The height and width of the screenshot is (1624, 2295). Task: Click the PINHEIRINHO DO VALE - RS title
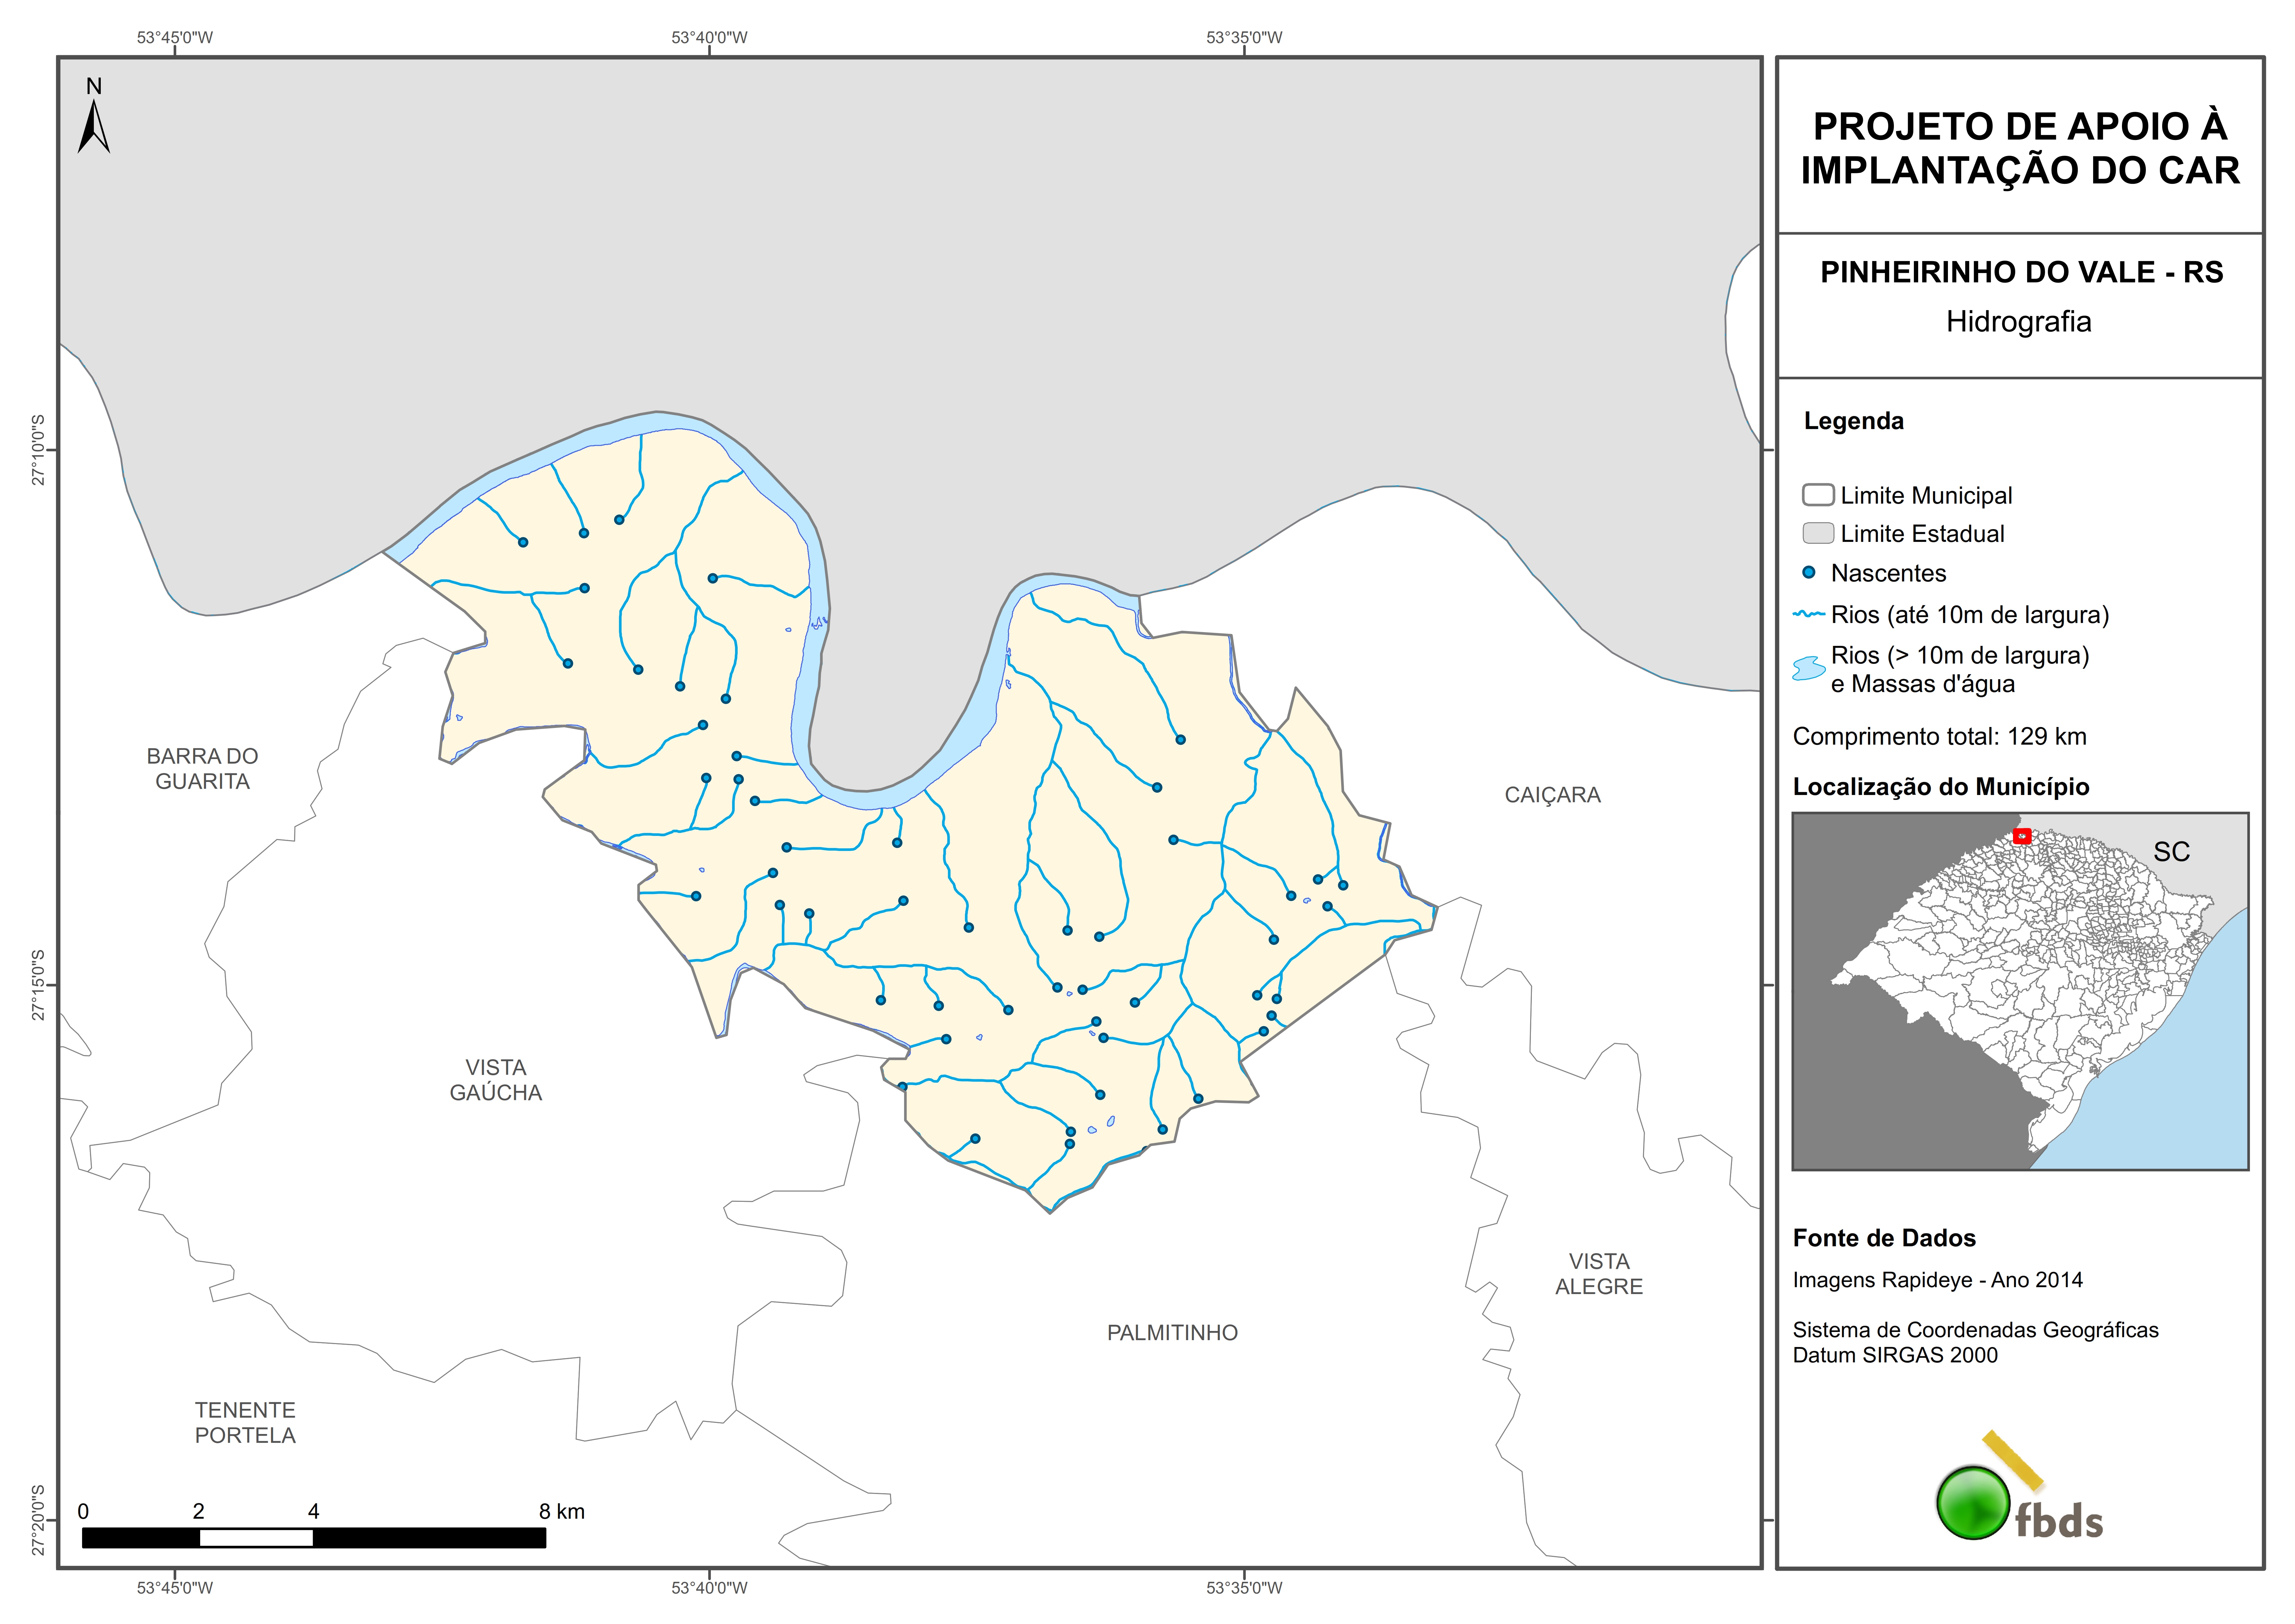(2020, 272)
